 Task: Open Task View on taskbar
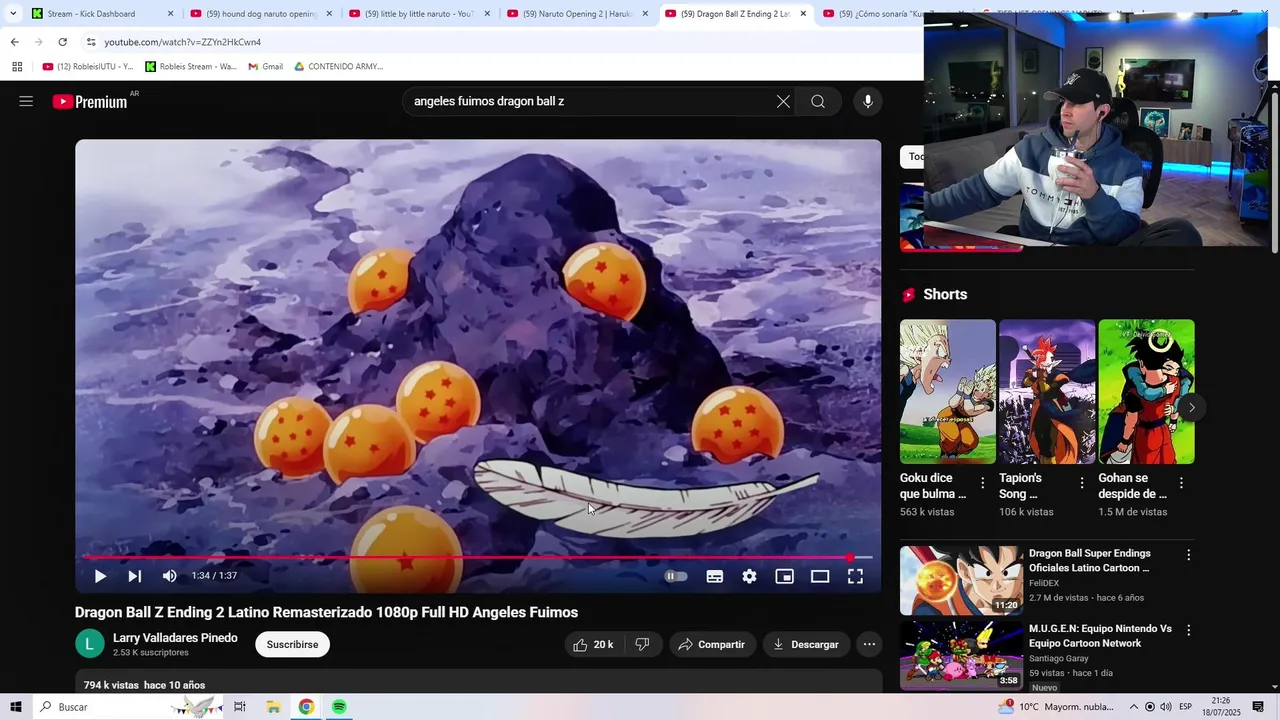click(x=240, y=707)
